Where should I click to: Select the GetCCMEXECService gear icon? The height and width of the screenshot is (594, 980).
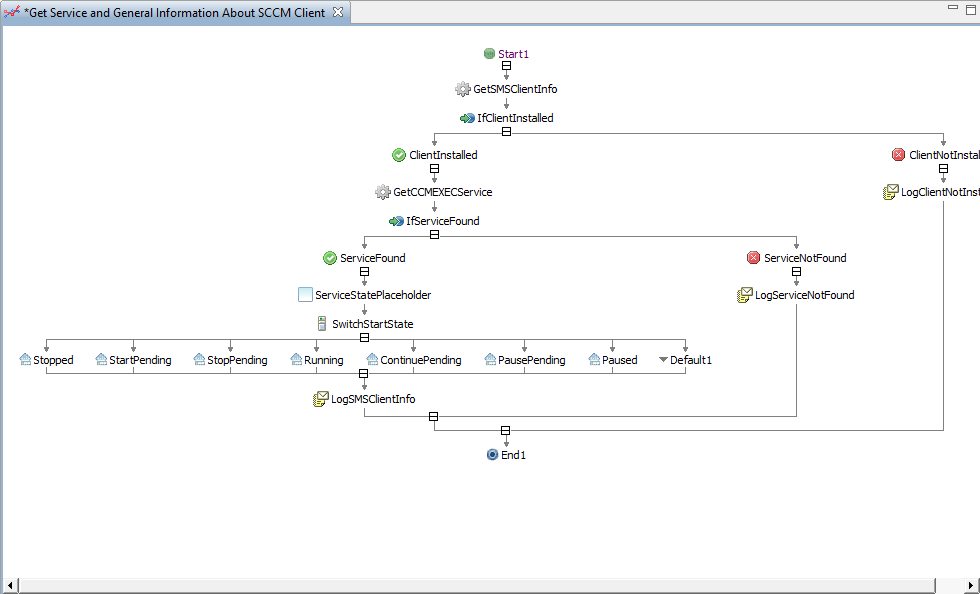[382, 192]
